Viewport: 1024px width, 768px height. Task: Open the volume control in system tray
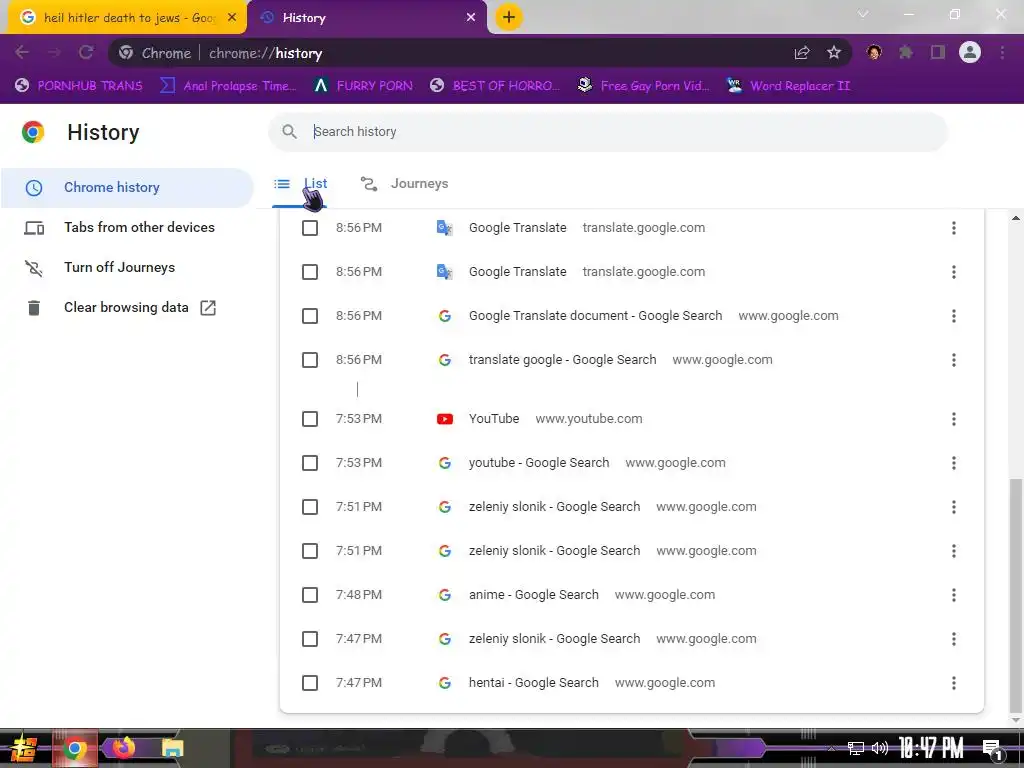pos(880,748)
